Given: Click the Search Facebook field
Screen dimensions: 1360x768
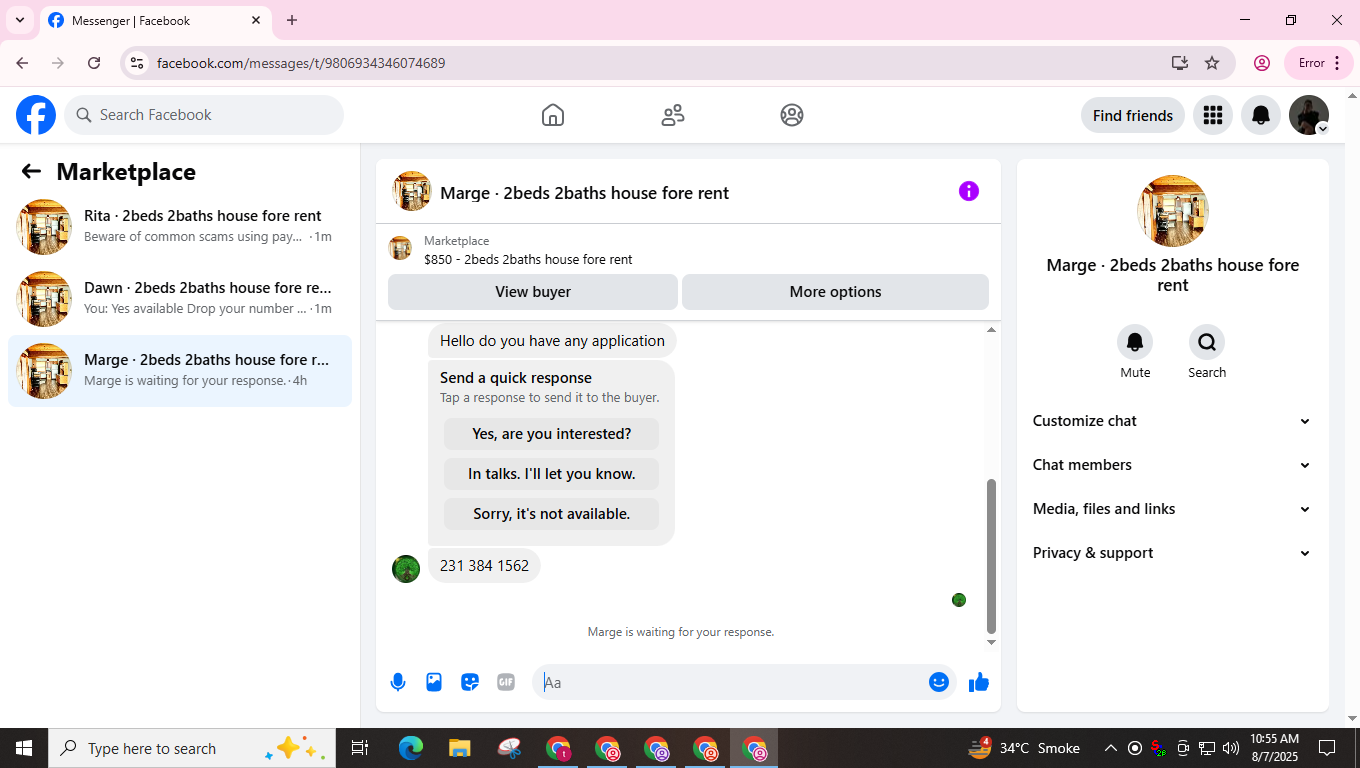Looking at the screenshot, I should pos(204,115).
